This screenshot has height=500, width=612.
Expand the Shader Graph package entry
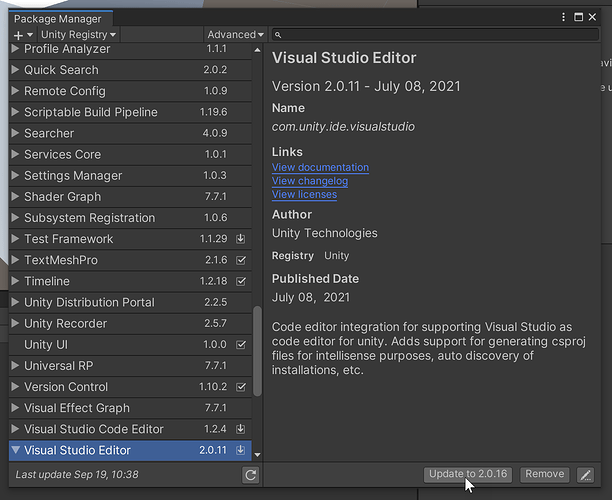[x=15, y=197]
